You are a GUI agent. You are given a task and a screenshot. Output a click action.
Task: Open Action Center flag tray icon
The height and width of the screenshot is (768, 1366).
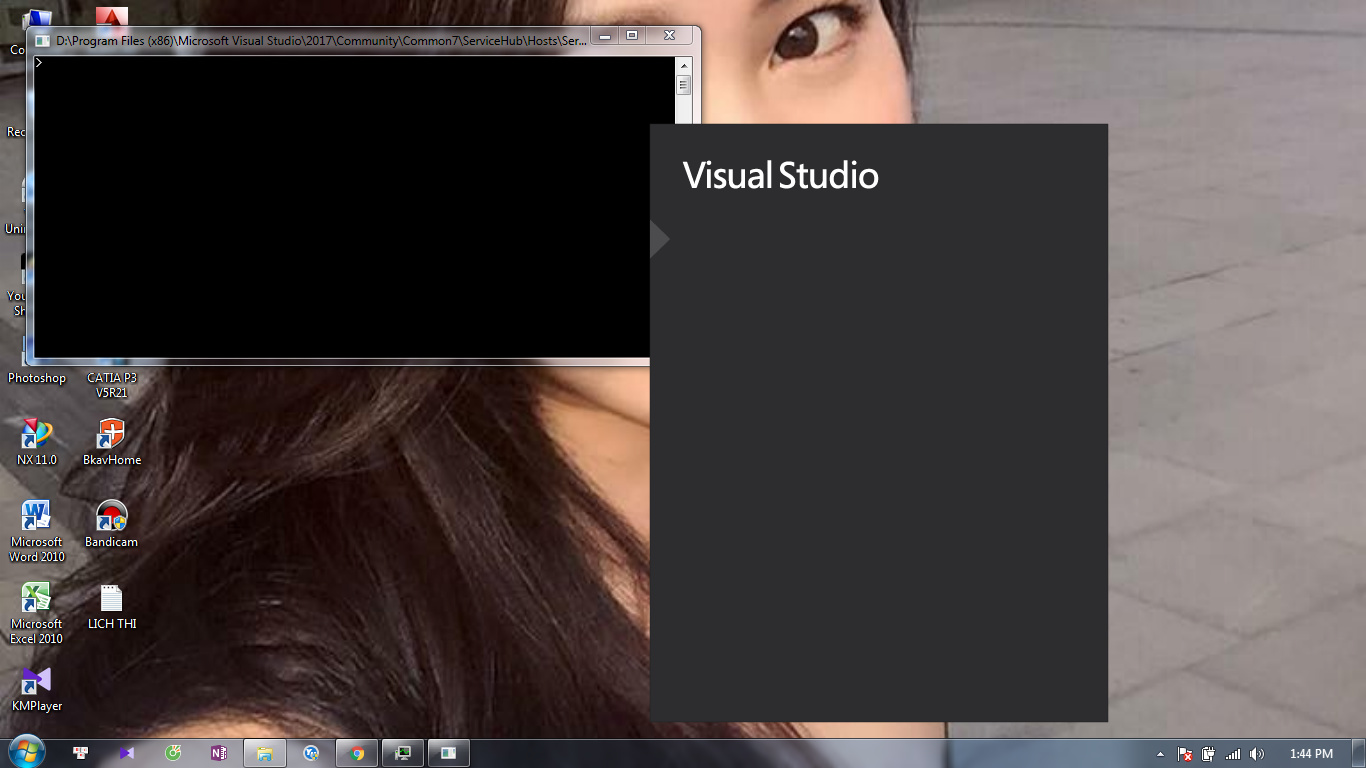pos(1185,754)
